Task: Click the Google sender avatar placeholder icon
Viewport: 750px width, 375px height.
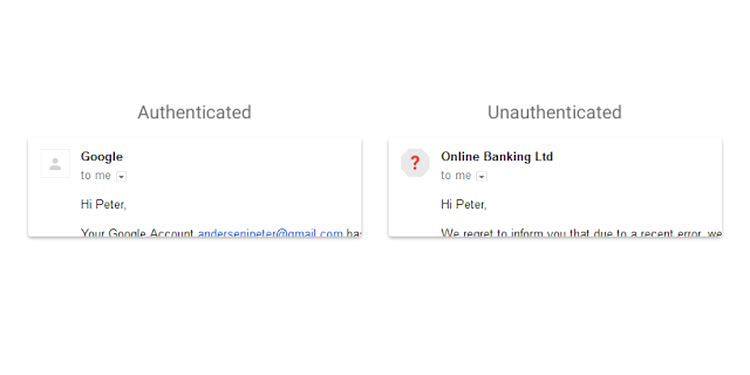Action: pos(55,164)
